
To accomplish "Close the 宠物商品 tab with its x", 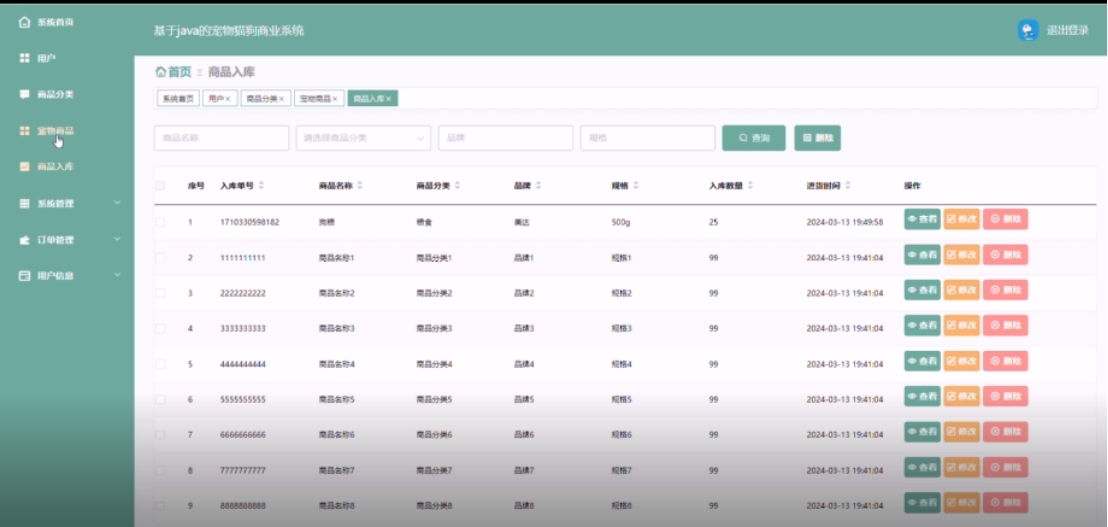I will 334,99.
